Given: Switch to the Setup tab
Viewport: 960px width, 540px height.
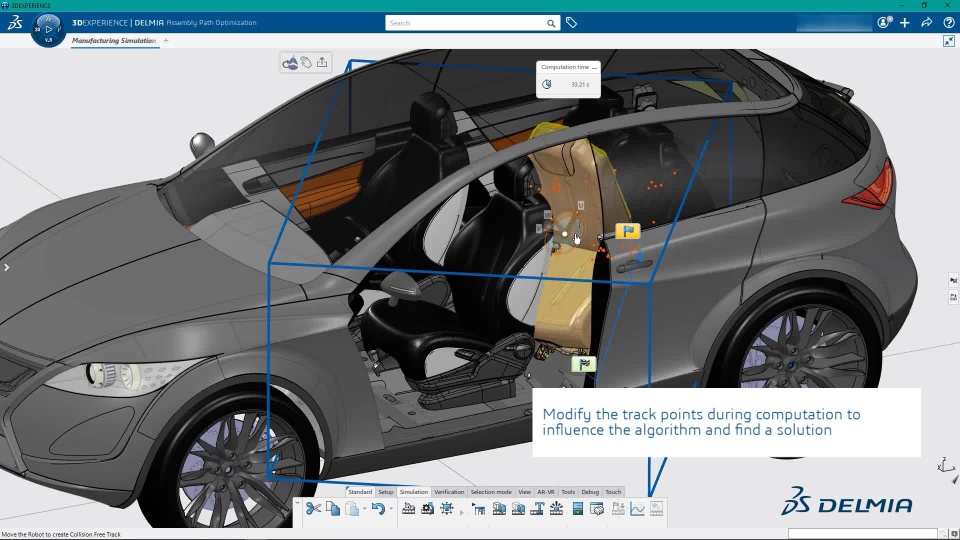Looking at the screenshot, I should pos(386,492).
